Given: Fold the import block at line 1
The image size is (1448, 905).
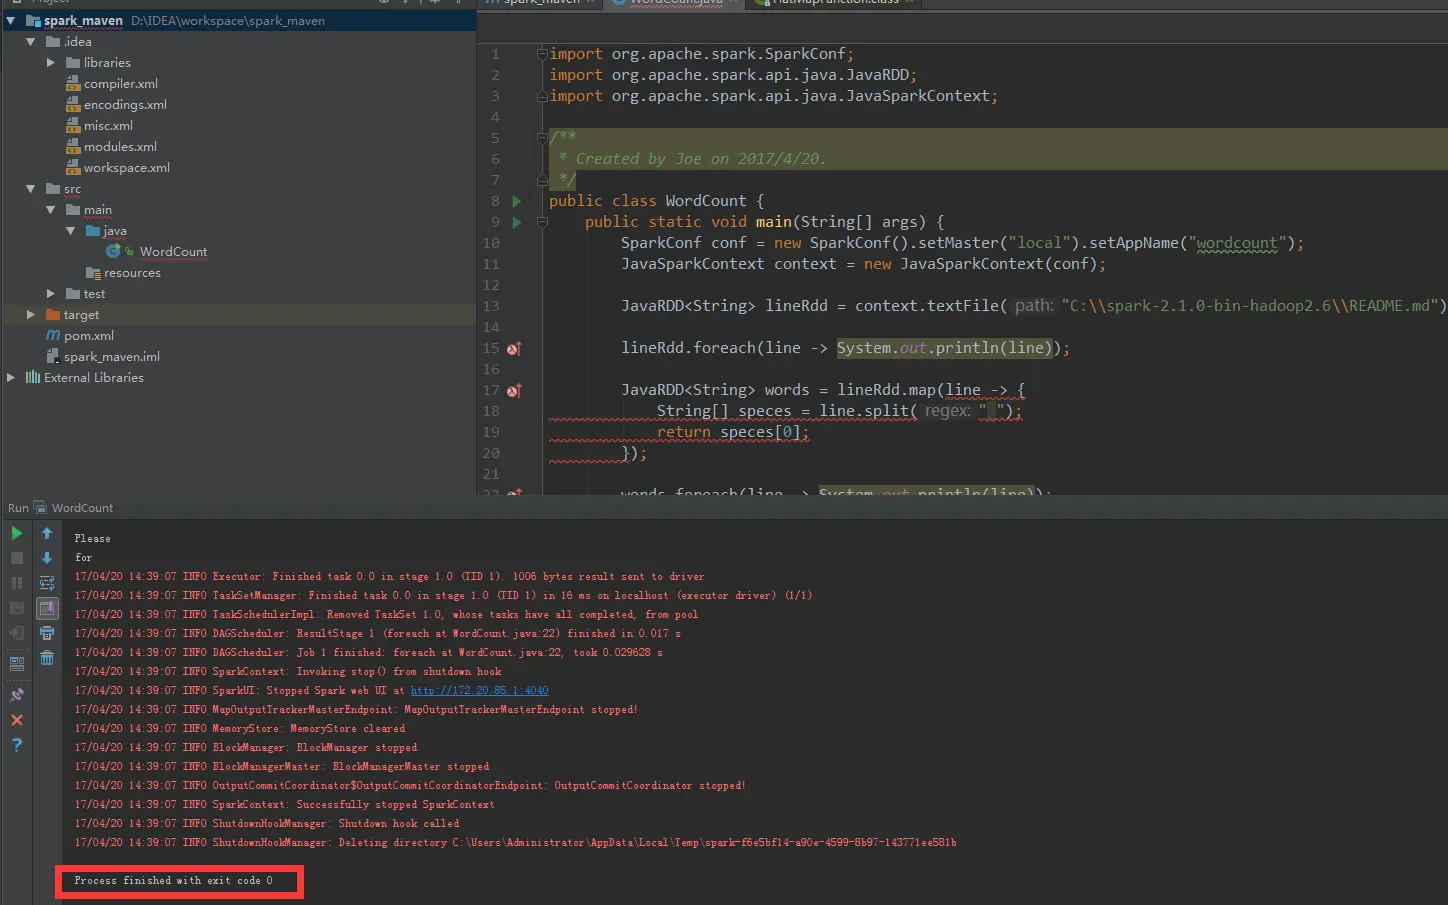Looking at the screenshot, I should (x=542, y=54).
